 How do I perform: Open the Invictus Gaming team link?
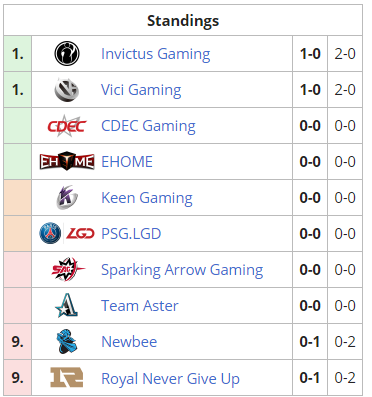156,54
